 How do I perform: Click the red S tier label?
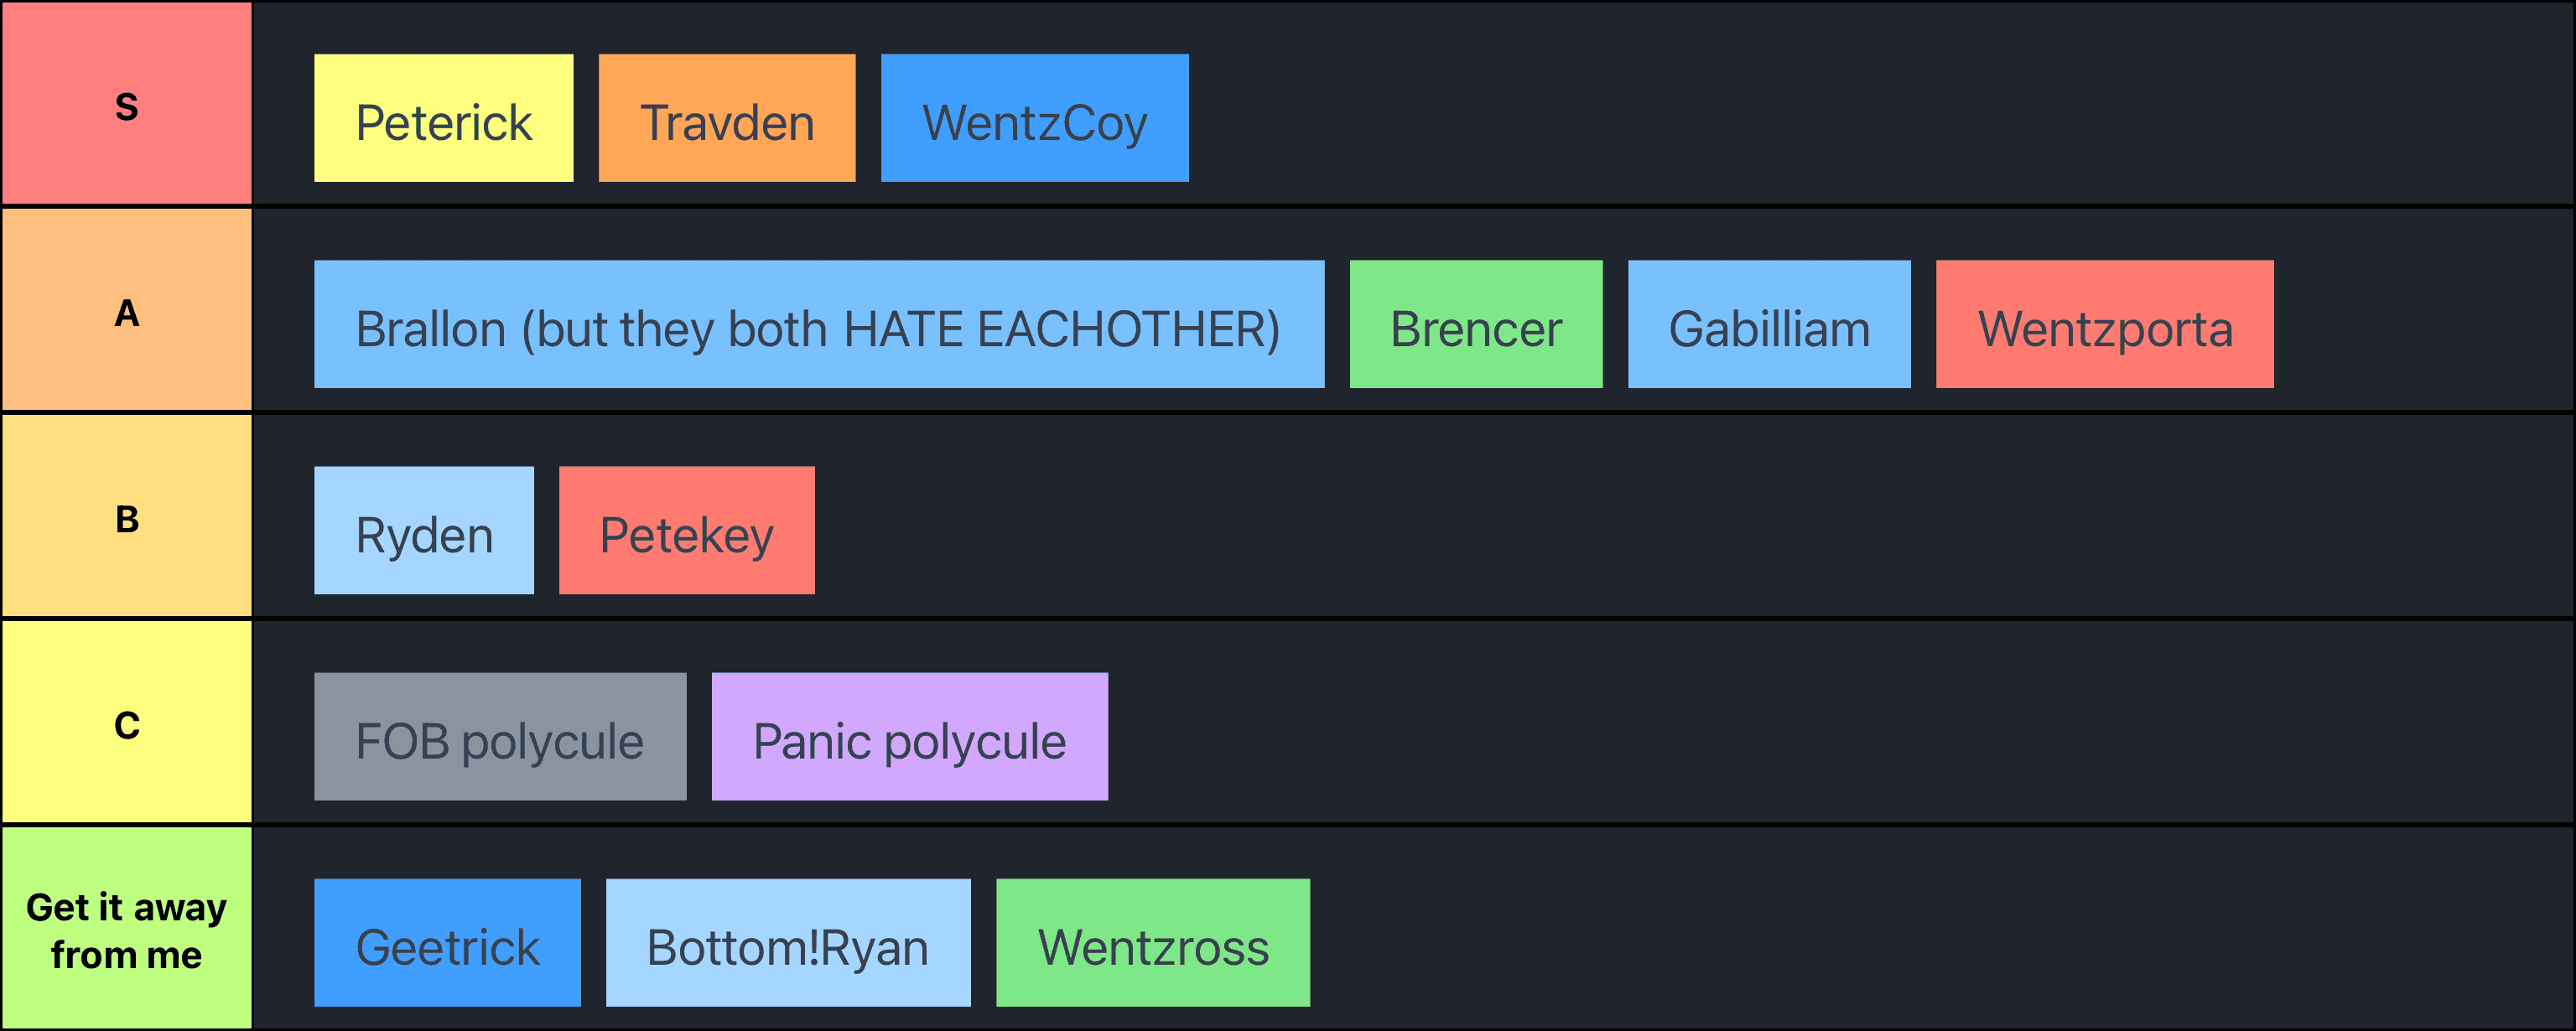pos(127,104)
